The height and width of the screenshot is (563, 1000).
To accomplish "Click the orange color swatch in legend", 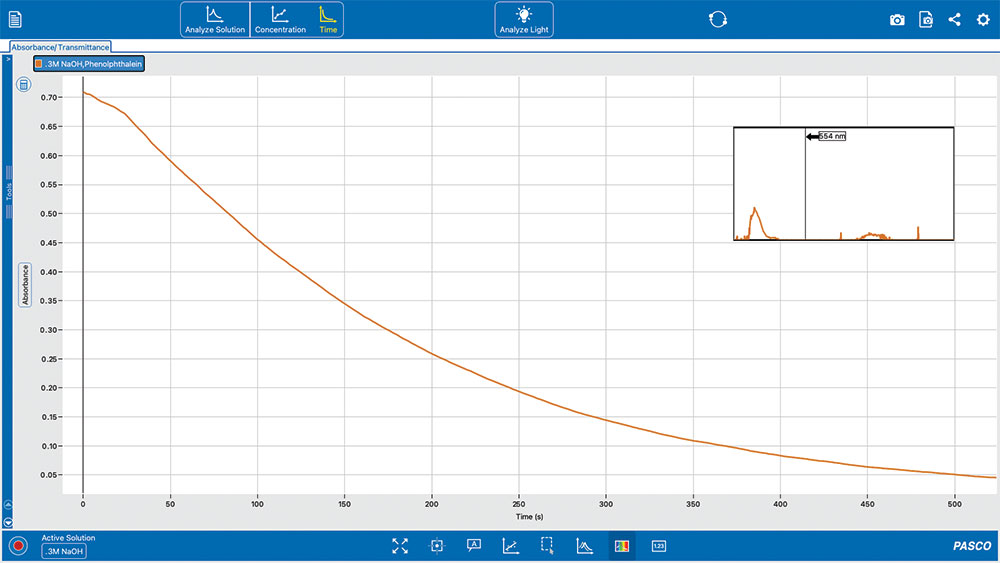I will click(39, 64).
